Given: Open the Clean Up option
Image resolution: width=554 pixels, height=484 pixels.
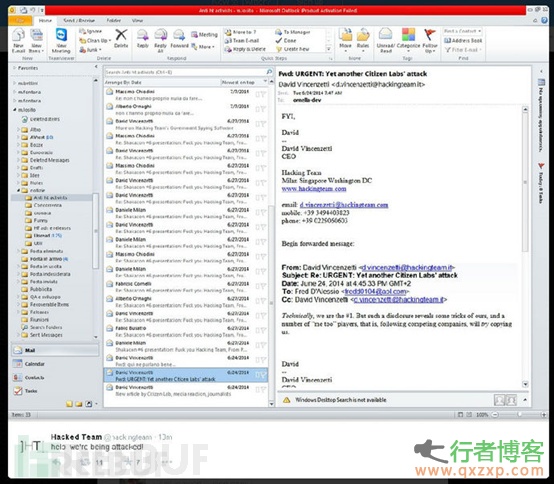Looking at the screenshot, I should pyautogui.click(x=95, y=41).
